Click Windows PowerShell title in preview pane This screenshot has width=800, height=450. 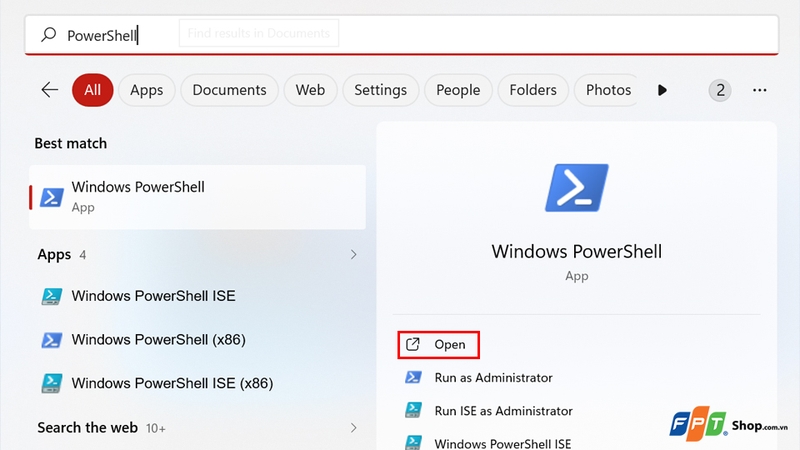pyautogui.click(x=577, y=252)
